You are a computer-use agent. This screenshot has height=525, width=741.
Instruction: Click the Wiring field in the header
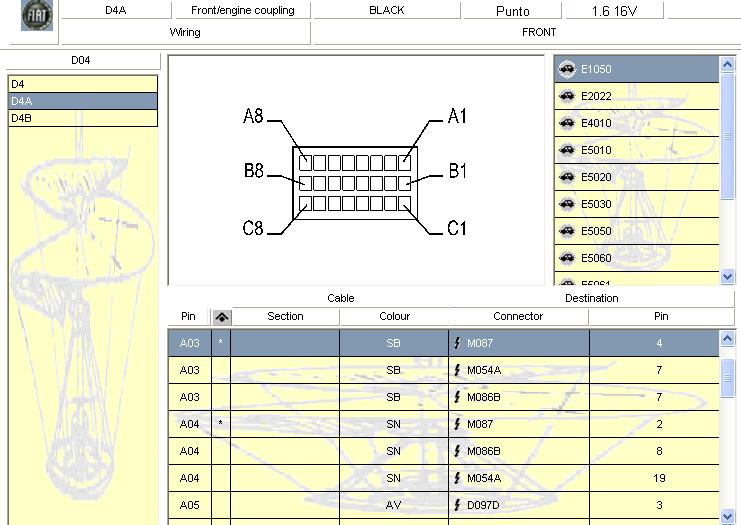[x=185, y=32]
